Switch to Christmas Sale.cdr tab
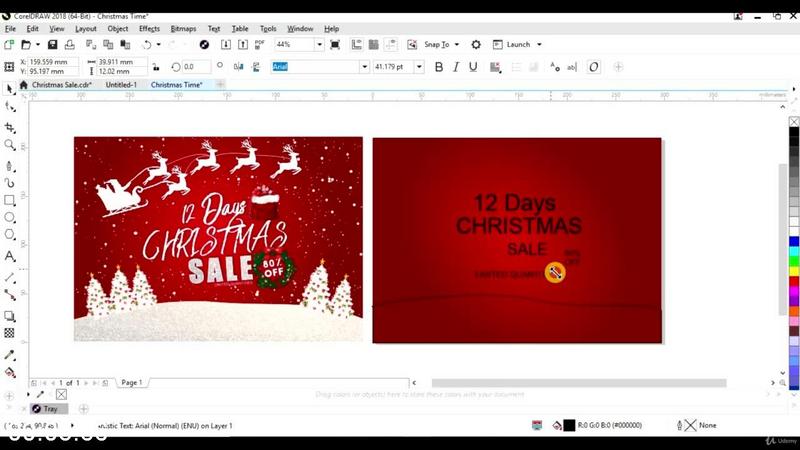The image size is (800, 450). (x=62, y=85)
